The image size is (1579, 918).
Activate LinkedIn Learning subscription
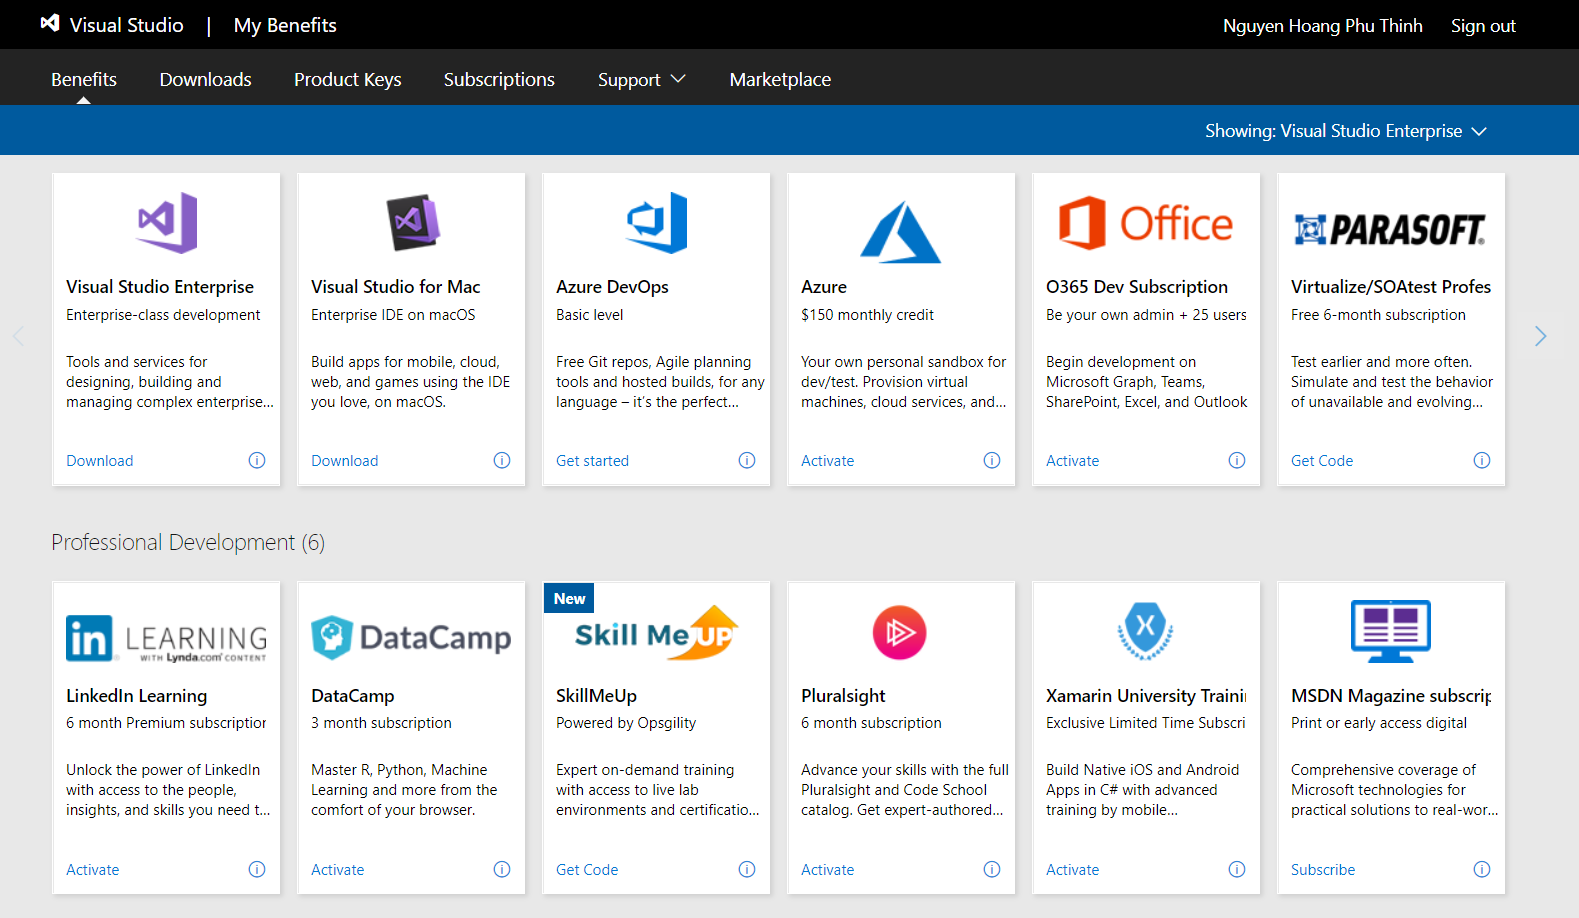pyautogui.click(x=93, y=870)
